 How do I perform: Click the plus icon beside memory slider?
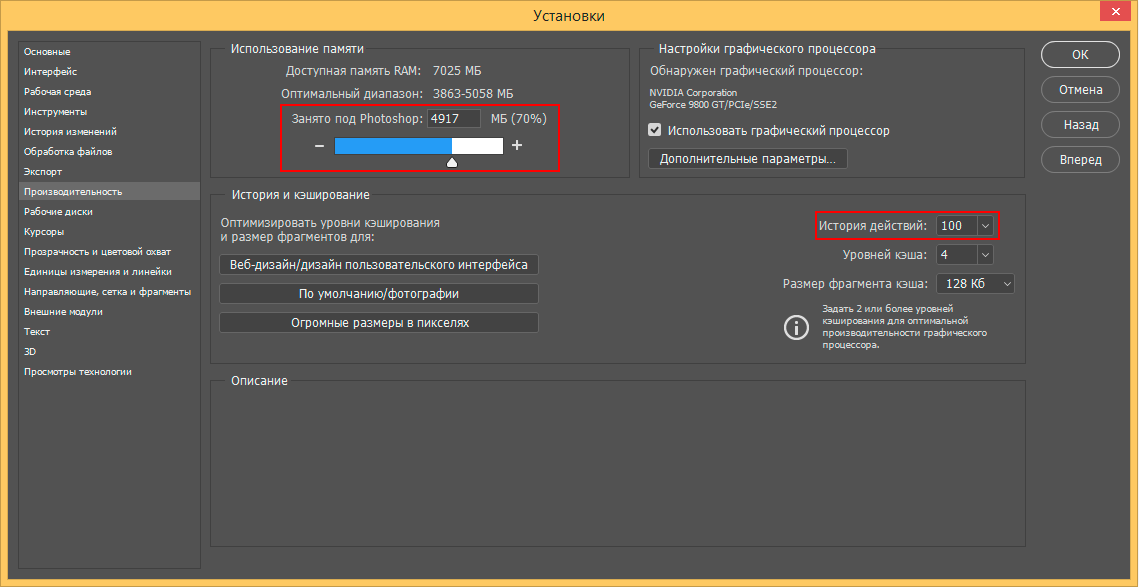click(x=517, y=146)
